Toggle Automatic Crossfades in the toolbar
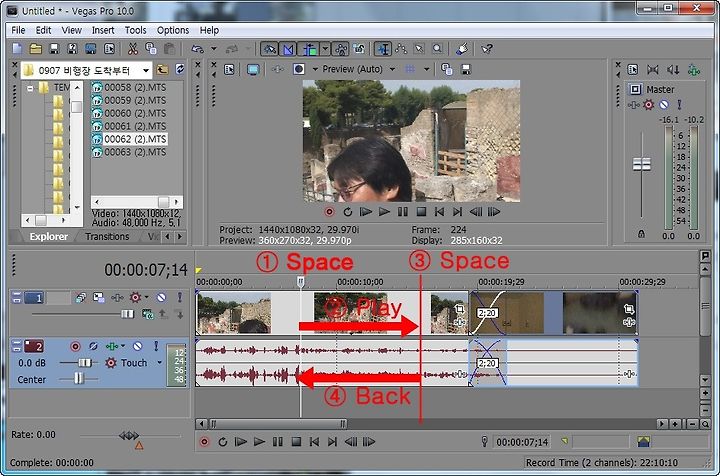720x476 pixels. tap(288, 49)
